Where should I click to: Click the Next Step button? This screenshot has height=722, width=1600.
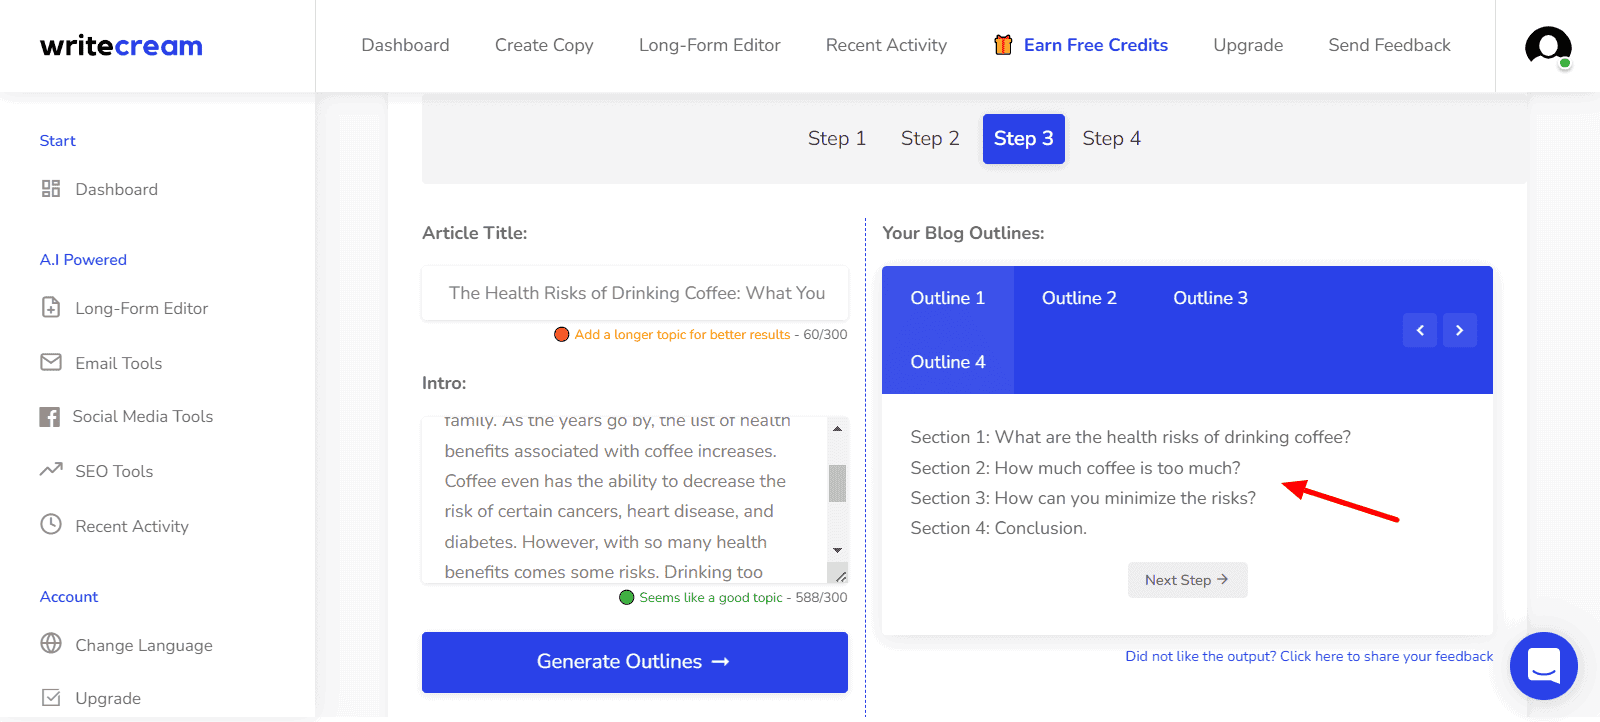coord(1187,580)
